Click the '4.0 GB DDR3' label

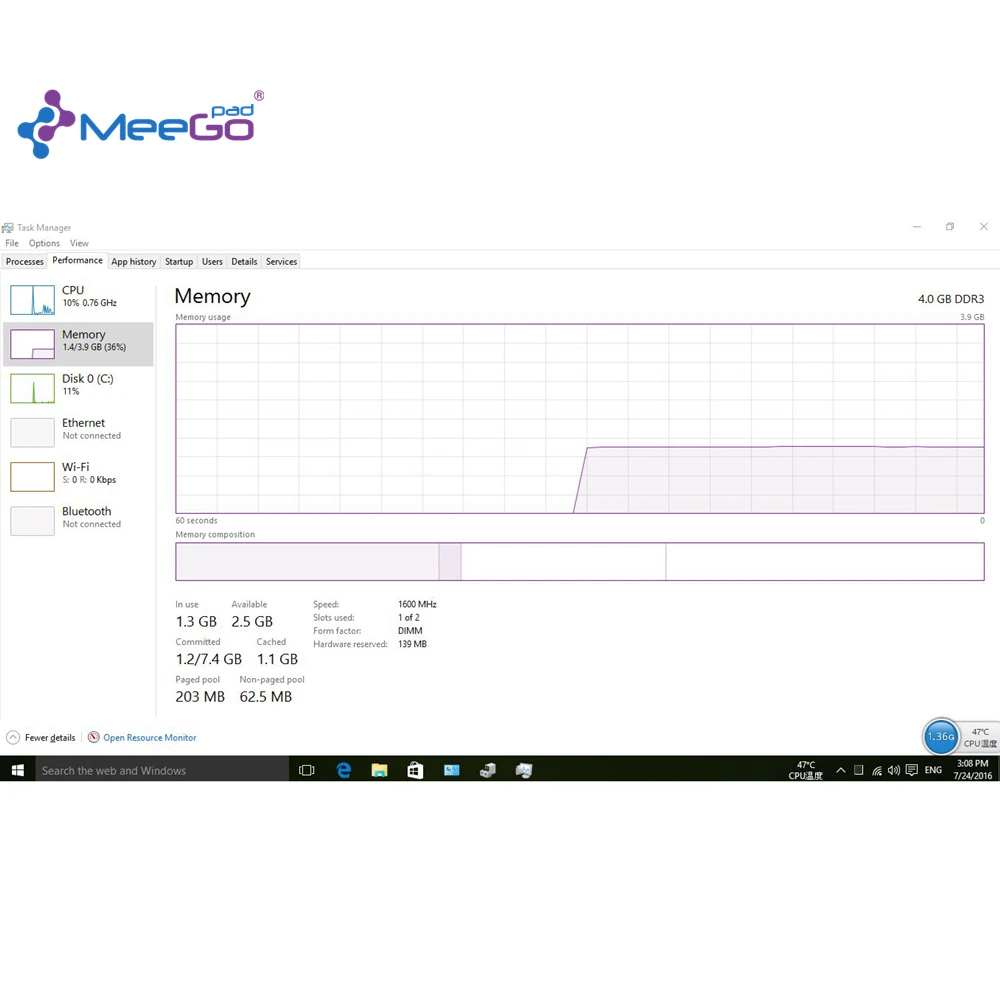click(951, 298)
